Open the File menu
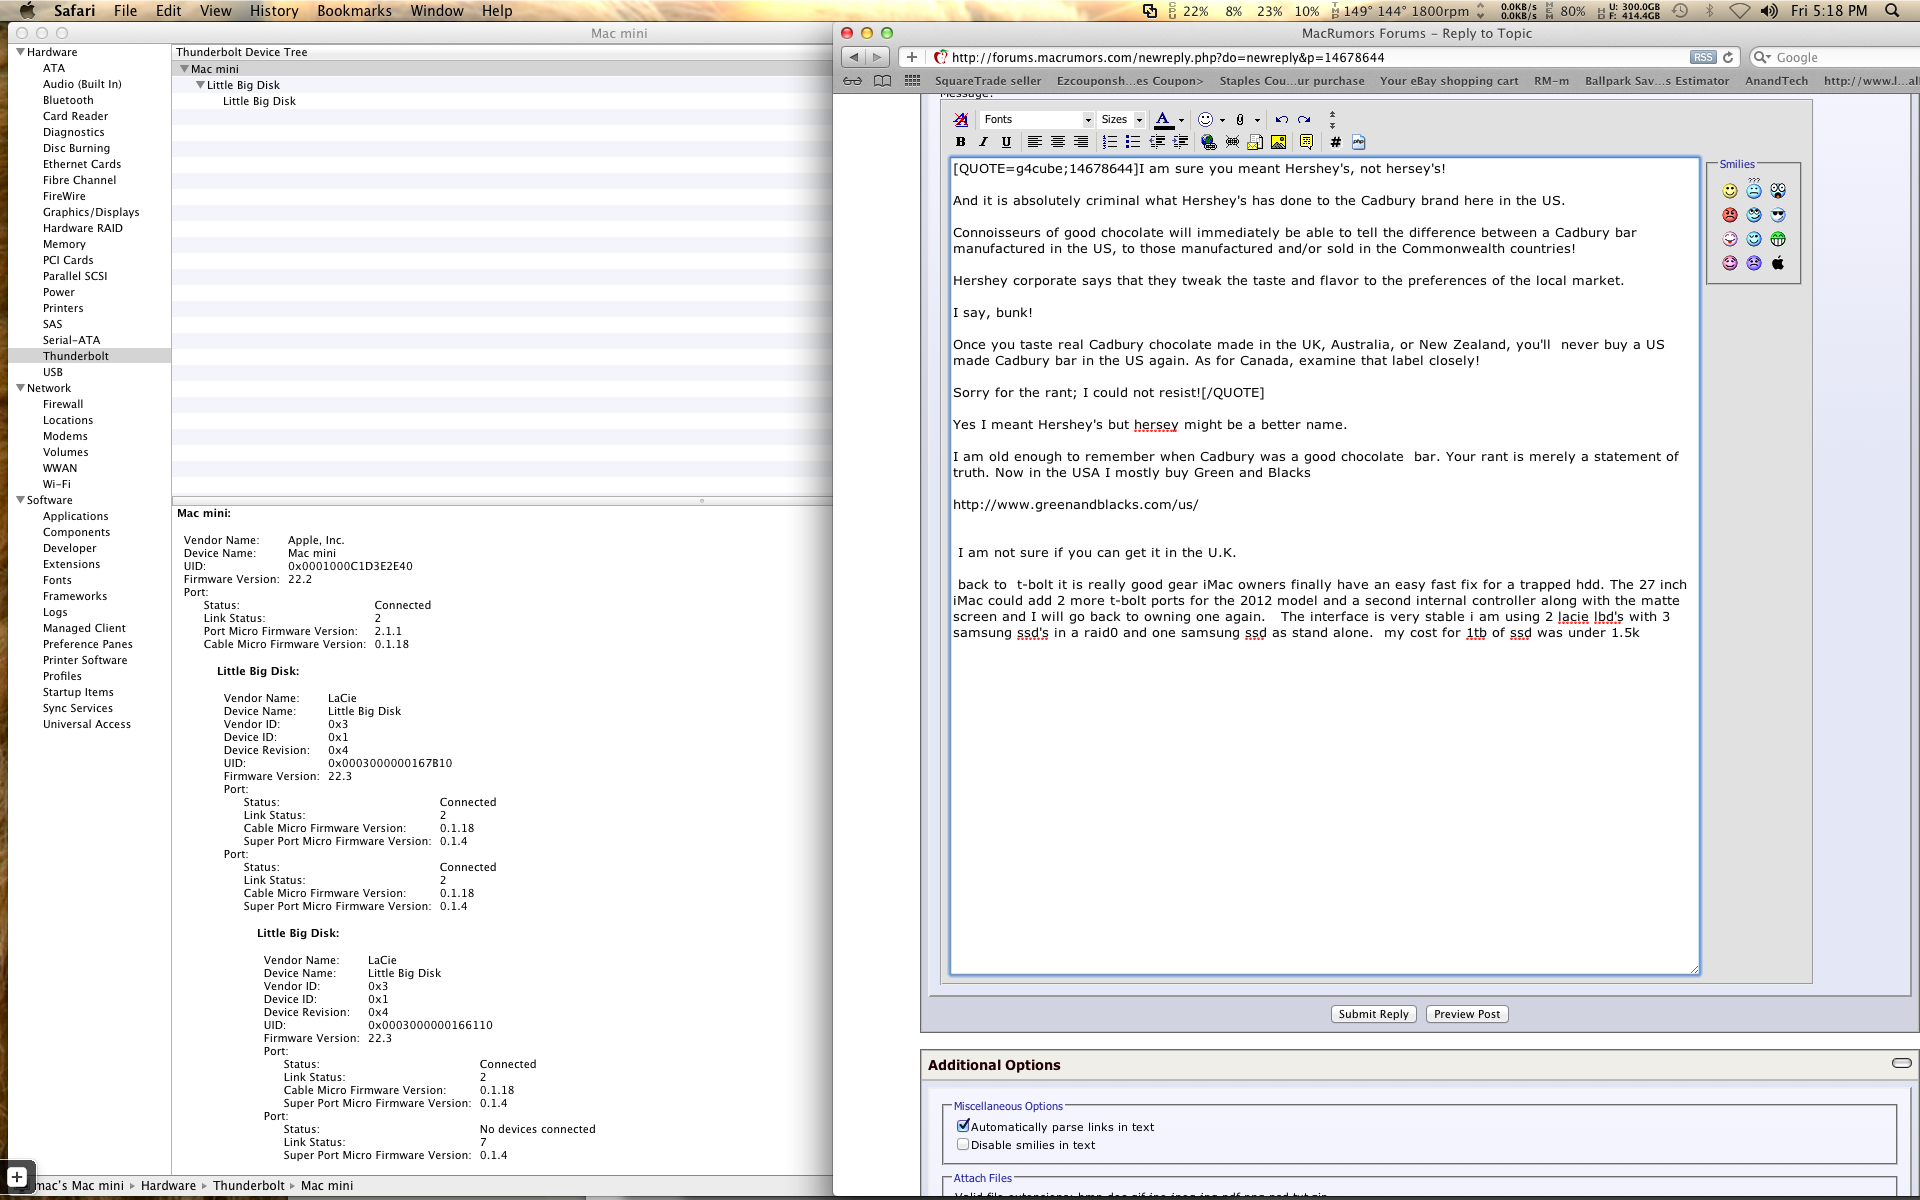1920x1200 pixels. (x=125, y=11)
